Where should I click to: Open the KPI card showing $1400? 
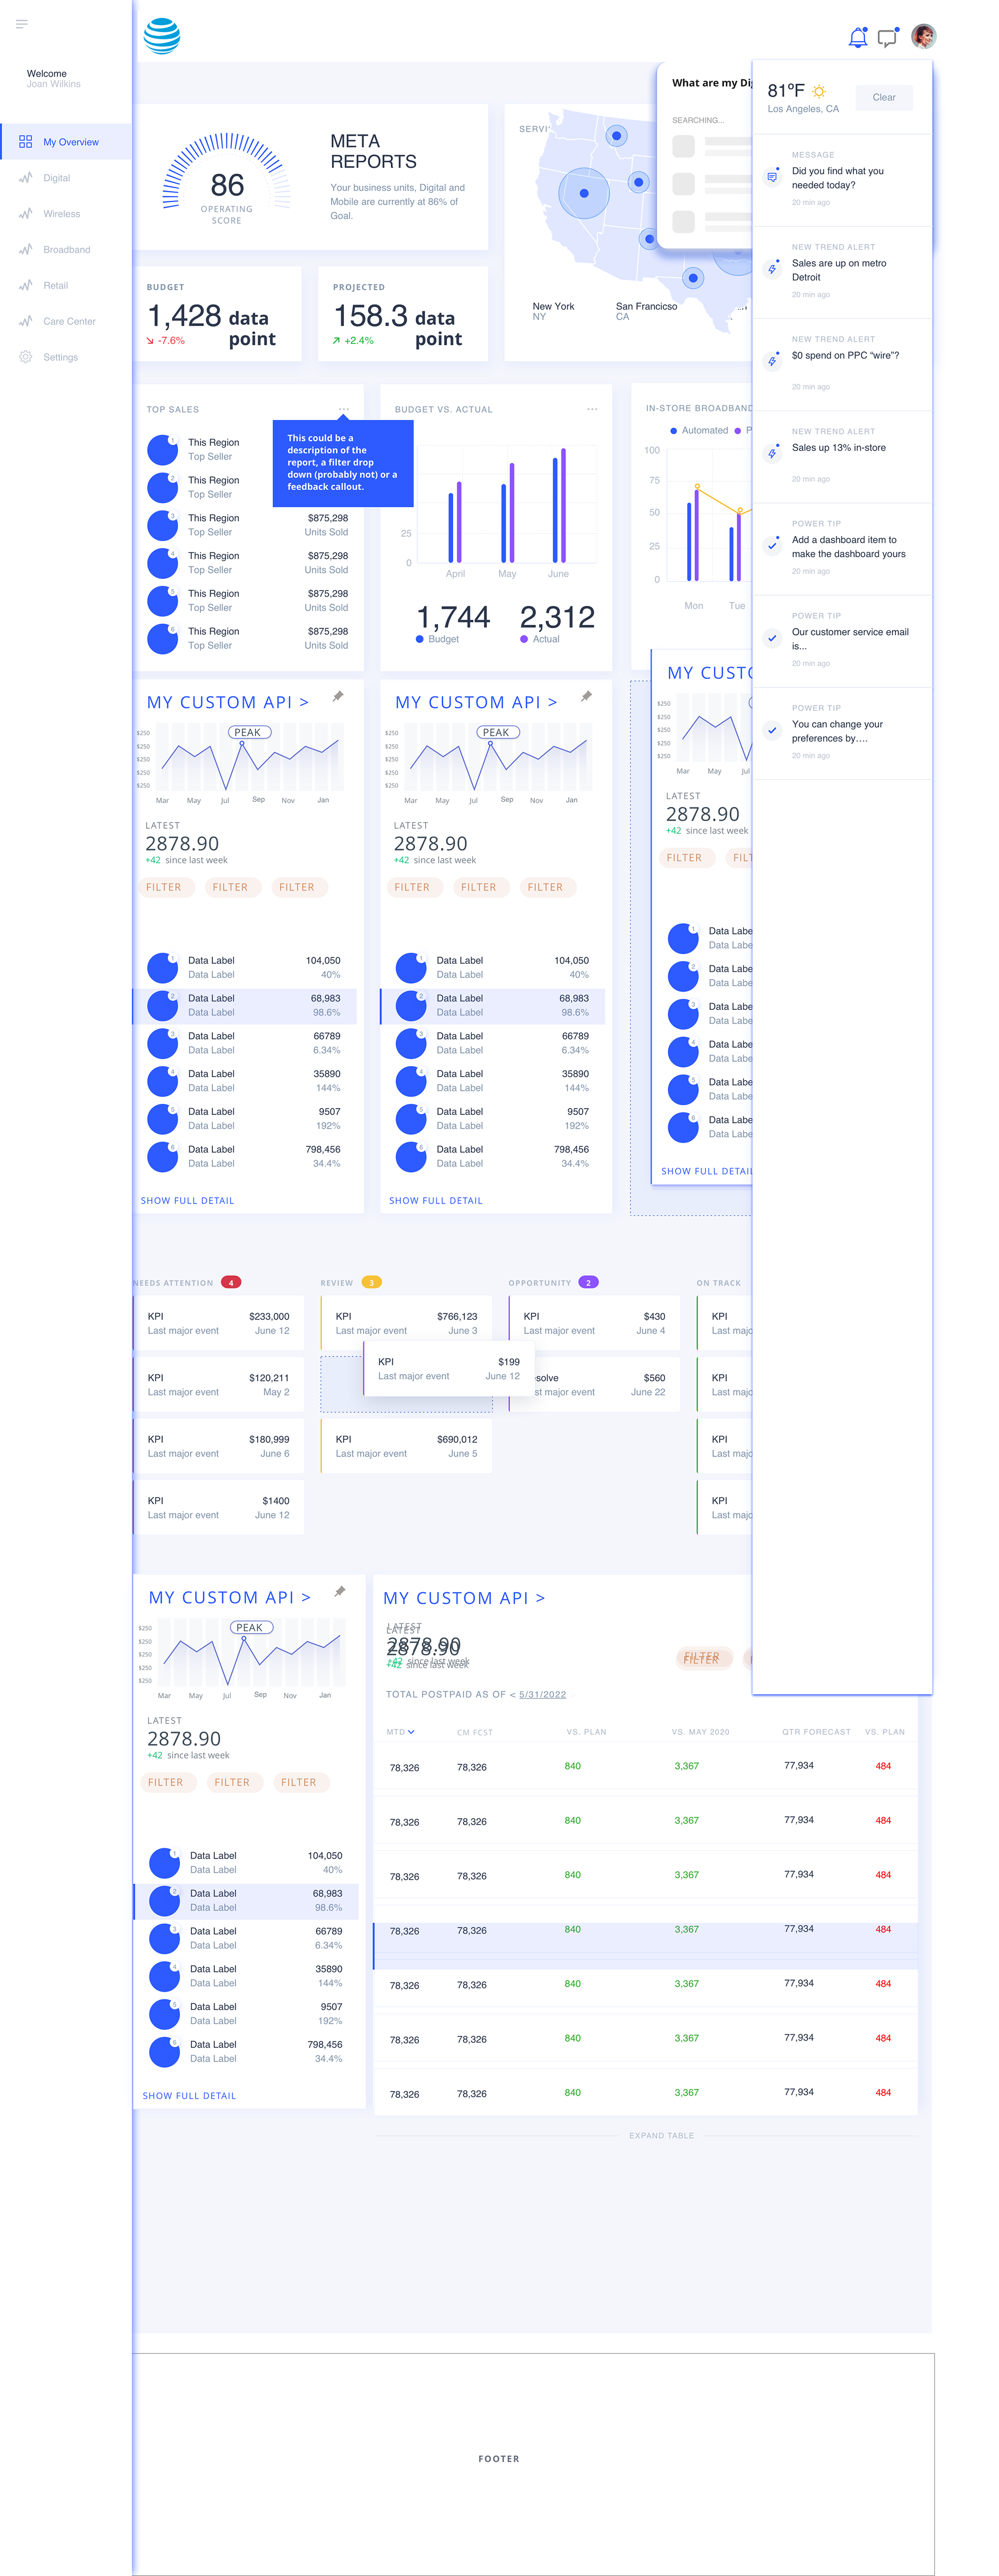coord(218,1507)
